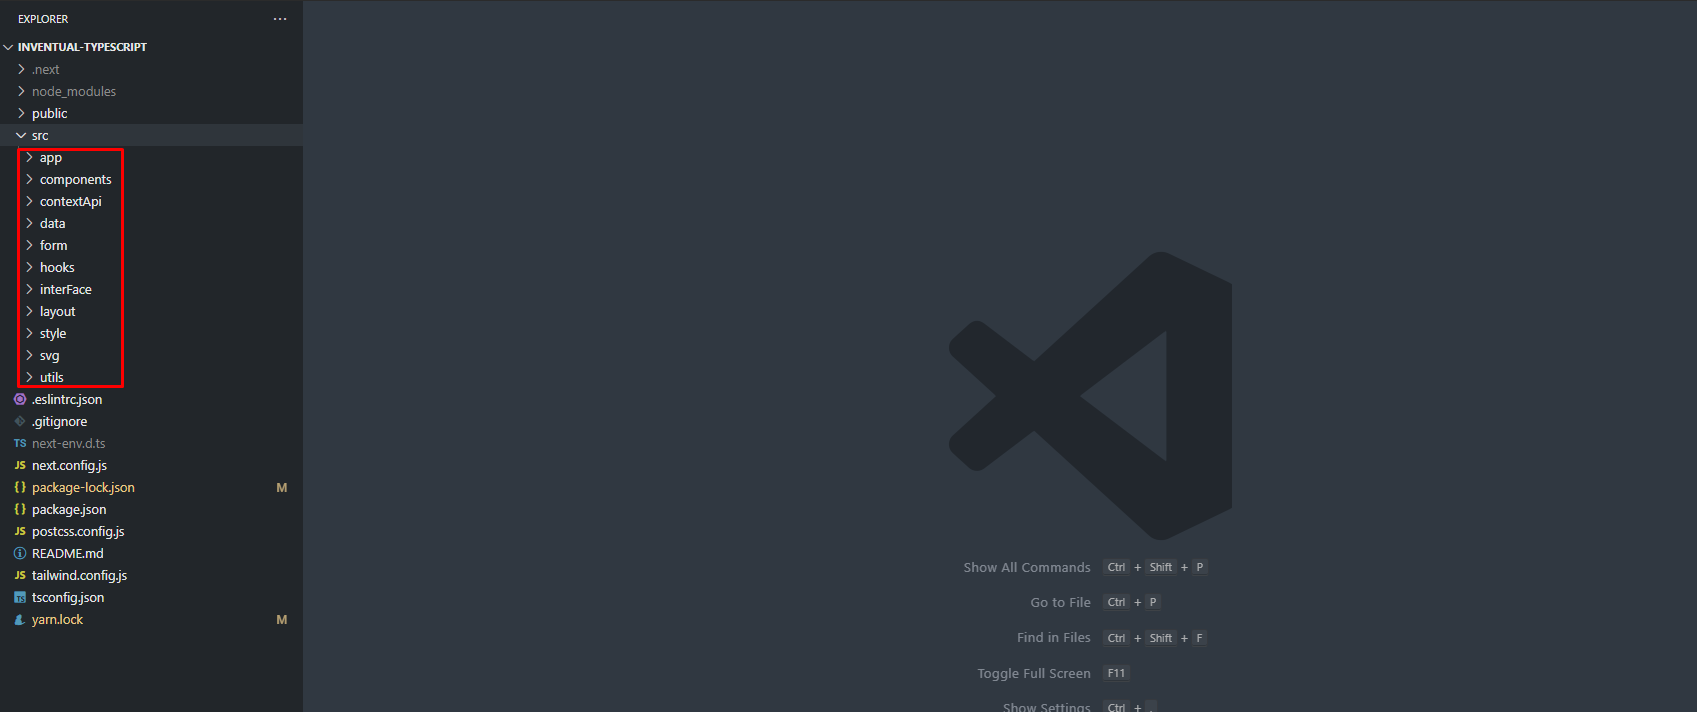Select the node_modules folder name
This screenshot has width=1697, height=712.
(74, 91)
